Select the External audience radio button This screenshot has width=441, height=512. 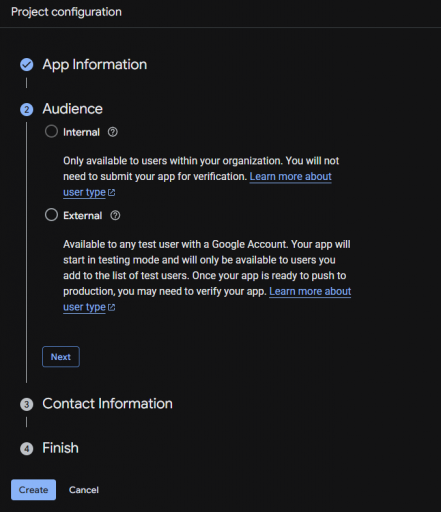tap(51, 215)
